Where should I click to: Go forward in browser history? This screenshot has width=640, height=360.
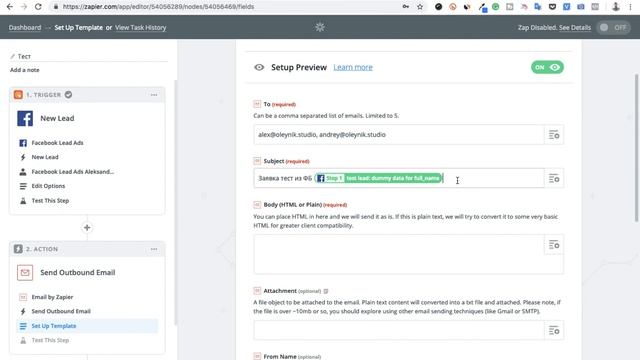(x=24, y=7)
